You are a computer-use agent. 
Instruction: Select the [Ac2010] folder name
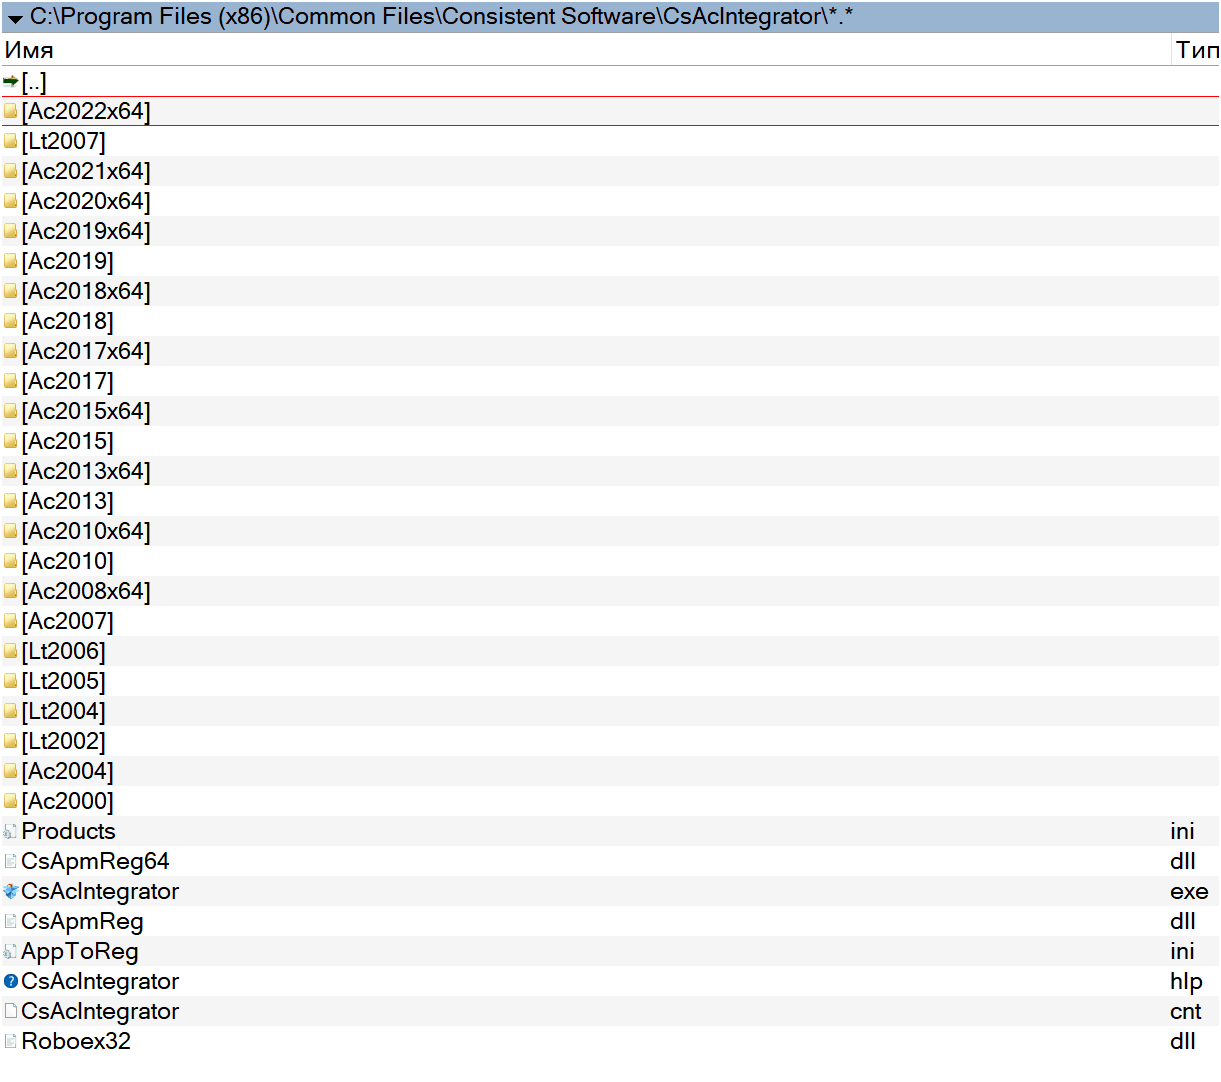point(68,561)
